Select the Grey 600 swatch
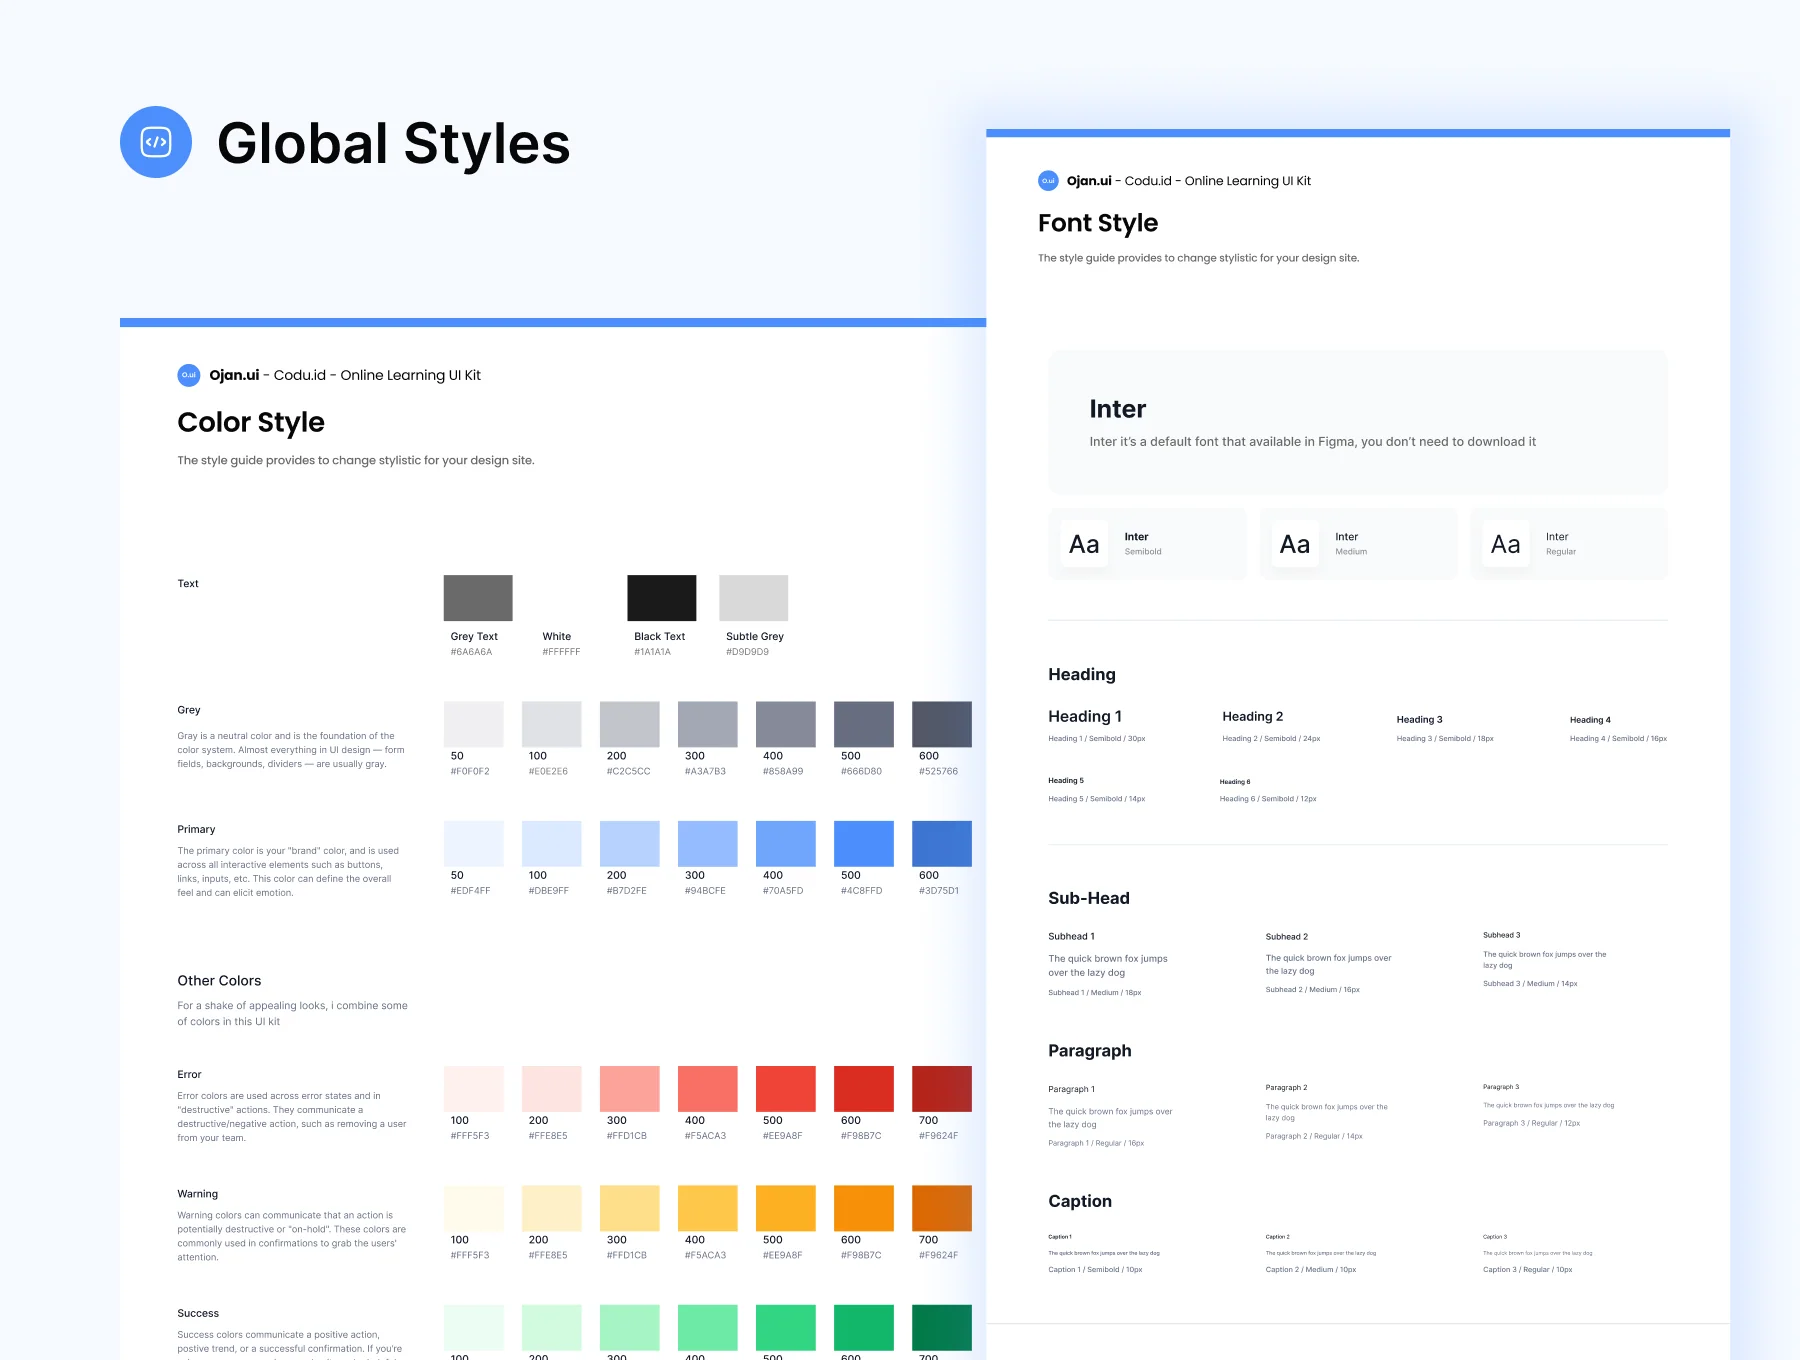This screenshot has height=1360, width=1800. tap(942, 724)
